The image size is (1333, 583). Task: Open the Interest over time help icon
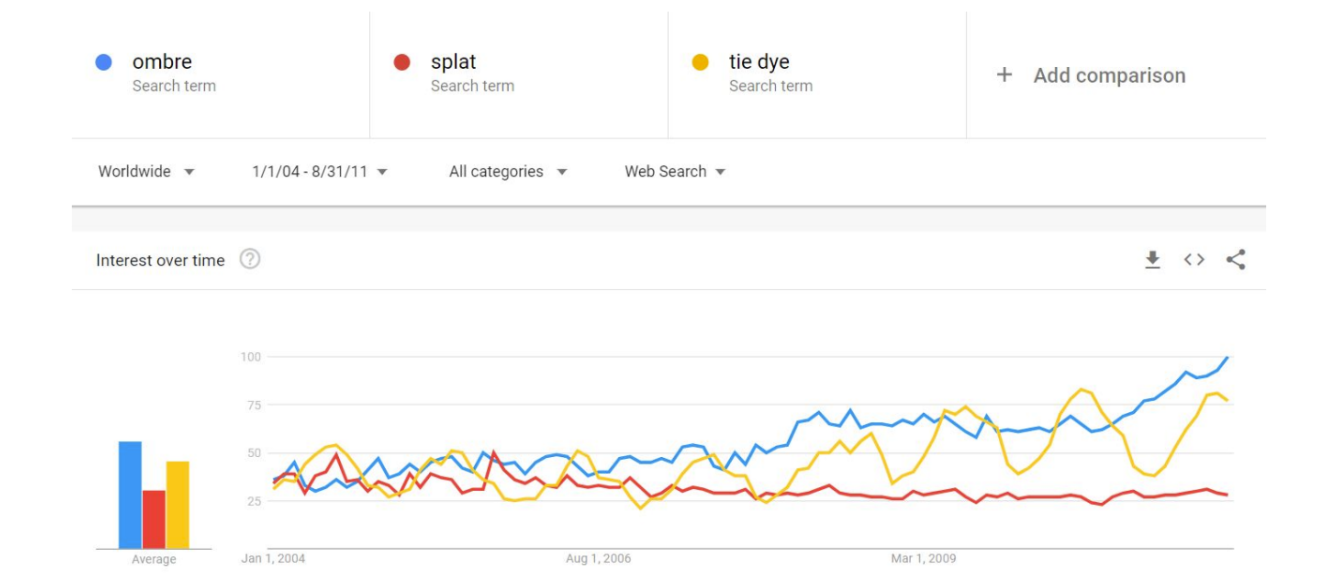250,260
